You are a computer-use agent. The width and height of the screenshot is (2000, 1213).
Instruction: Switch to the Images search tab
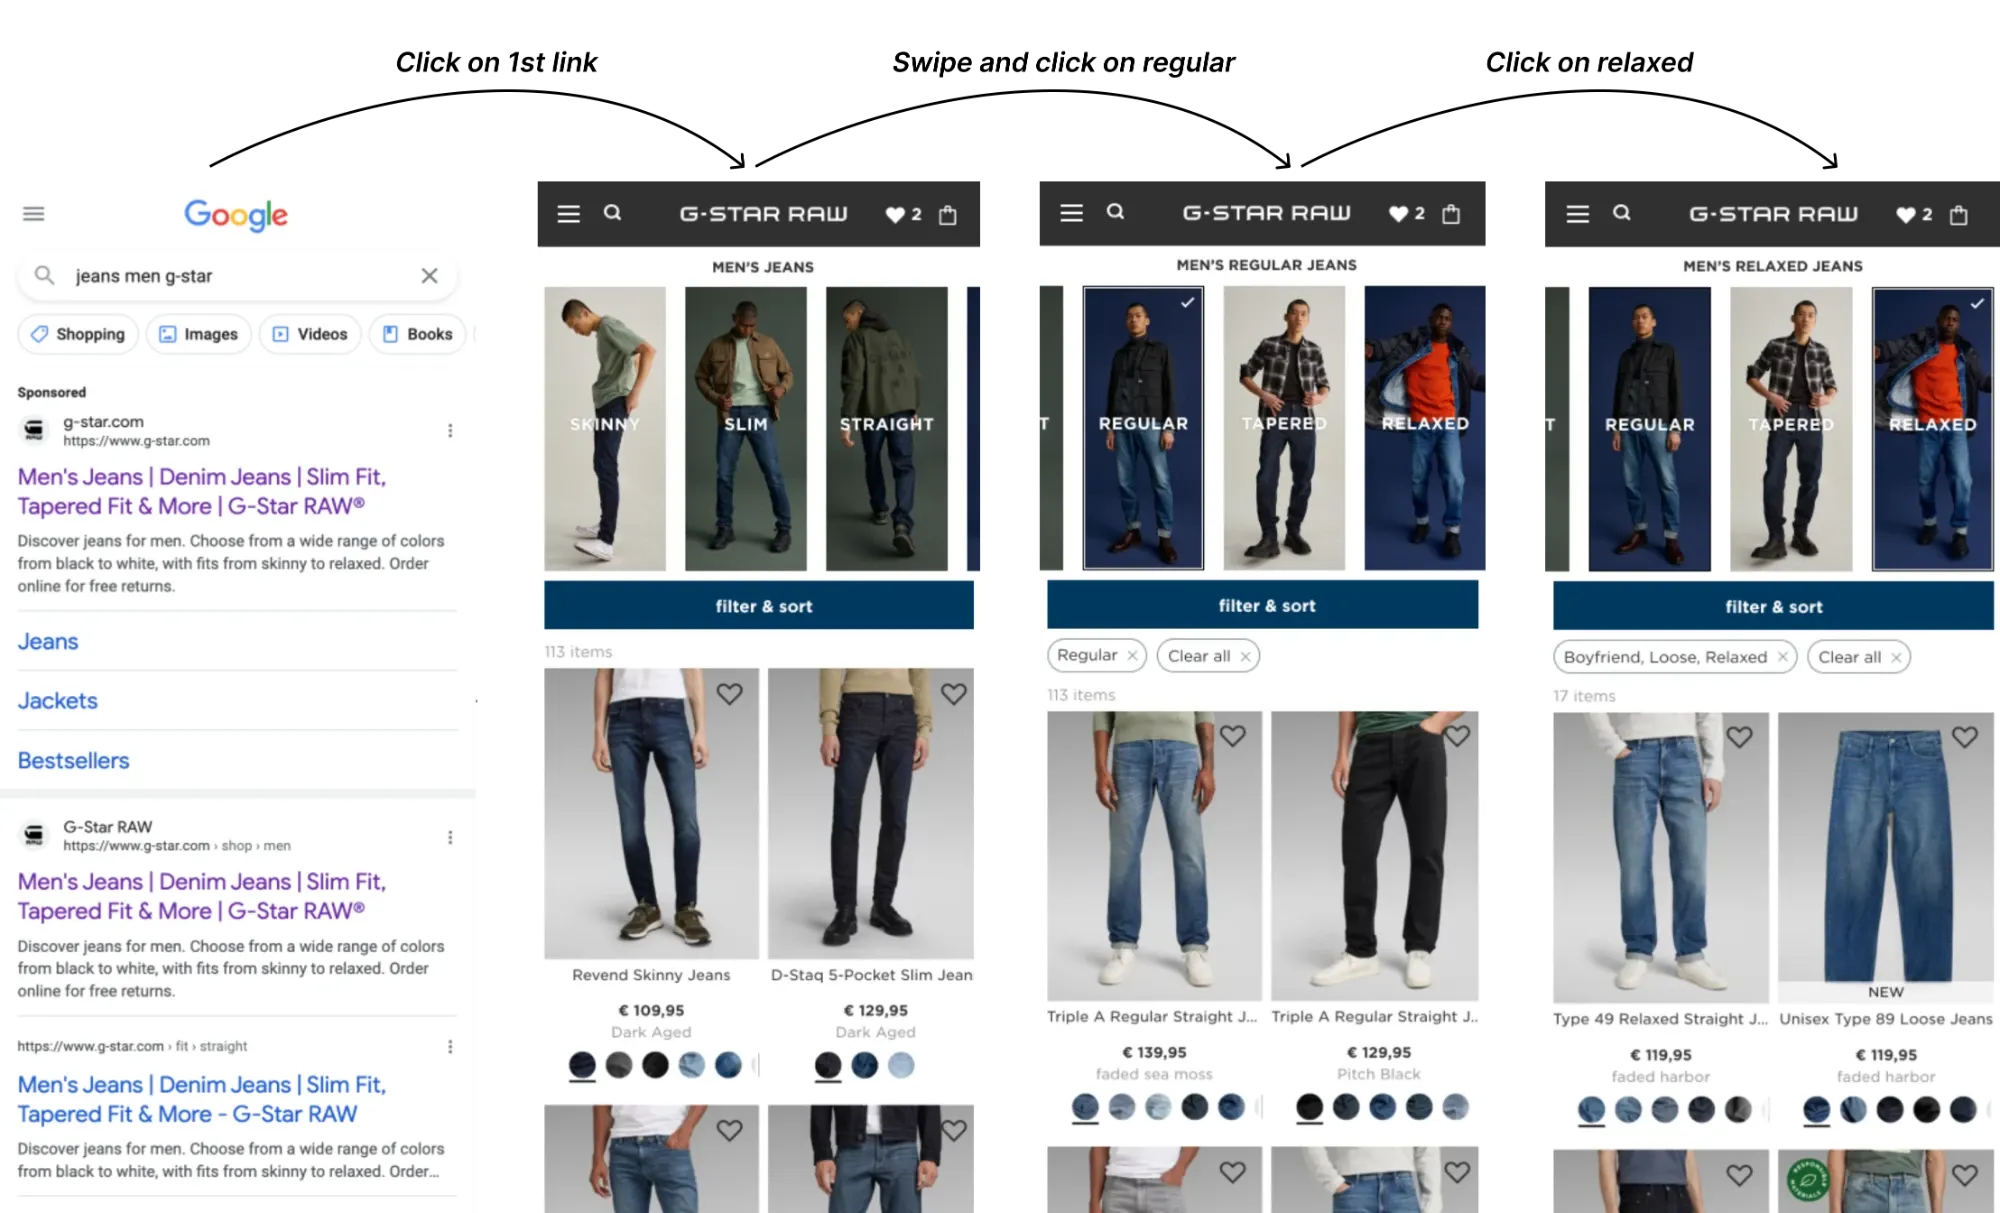[x=199, y=334]
